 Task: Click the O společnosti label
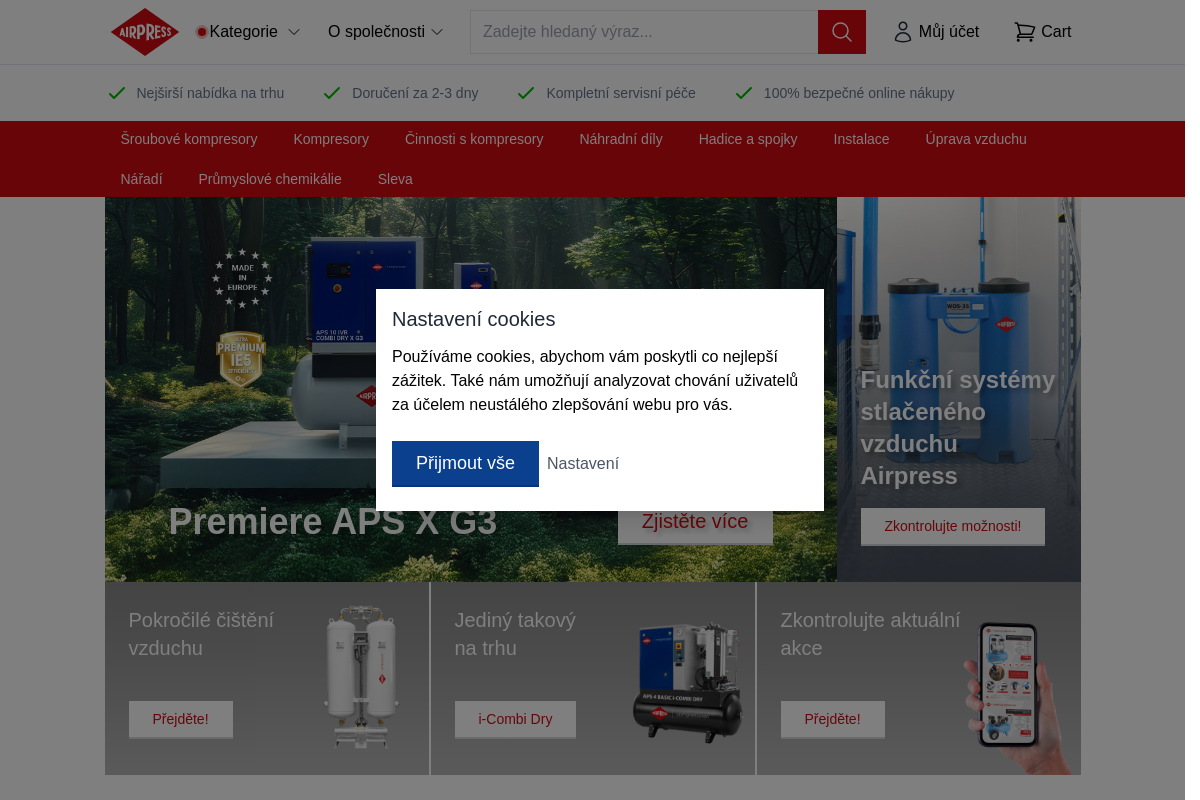click(376, 32)
